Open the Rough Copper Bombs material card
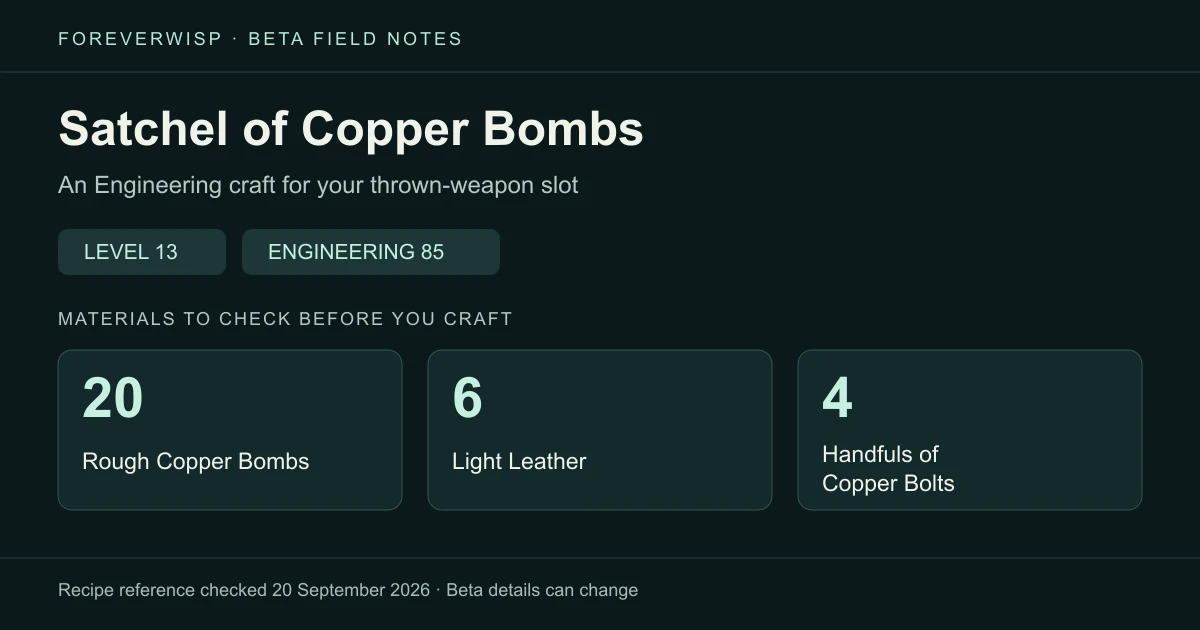The height and width of the screenshot is (630, 1200). (230, 430)
